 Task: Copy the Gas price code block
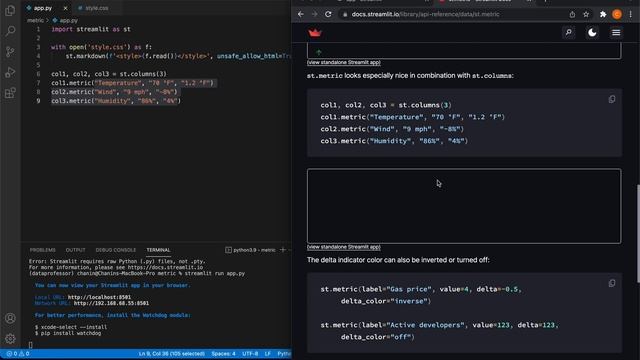(x=612, y=283)
